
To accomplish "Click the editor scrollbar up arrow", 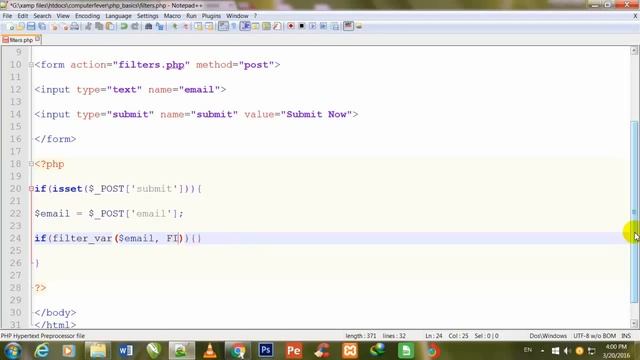I will tap(634, 51).
